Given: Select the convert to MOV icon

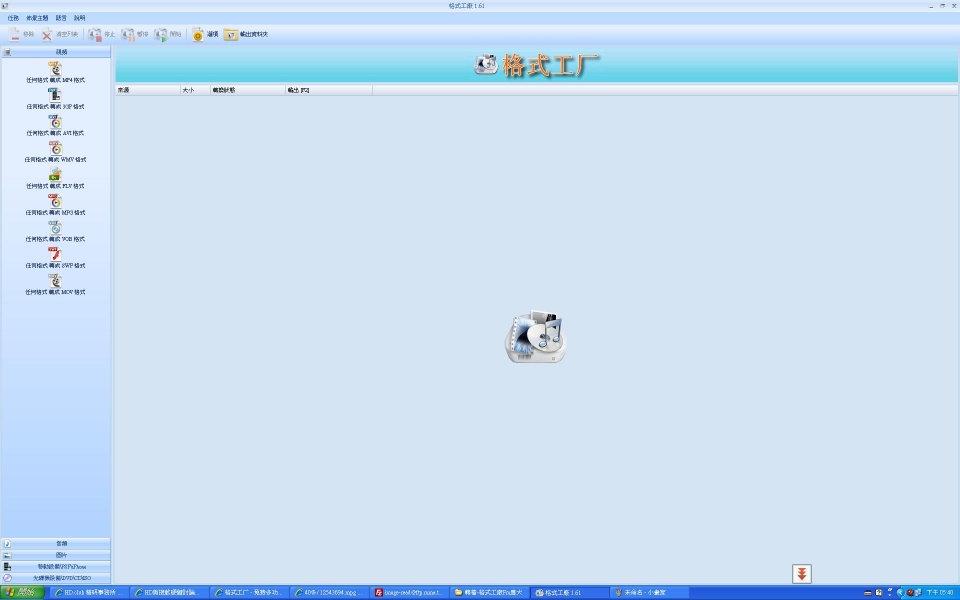Looking at the screenshot, I should pyautogui.click(x=55, y=281).
